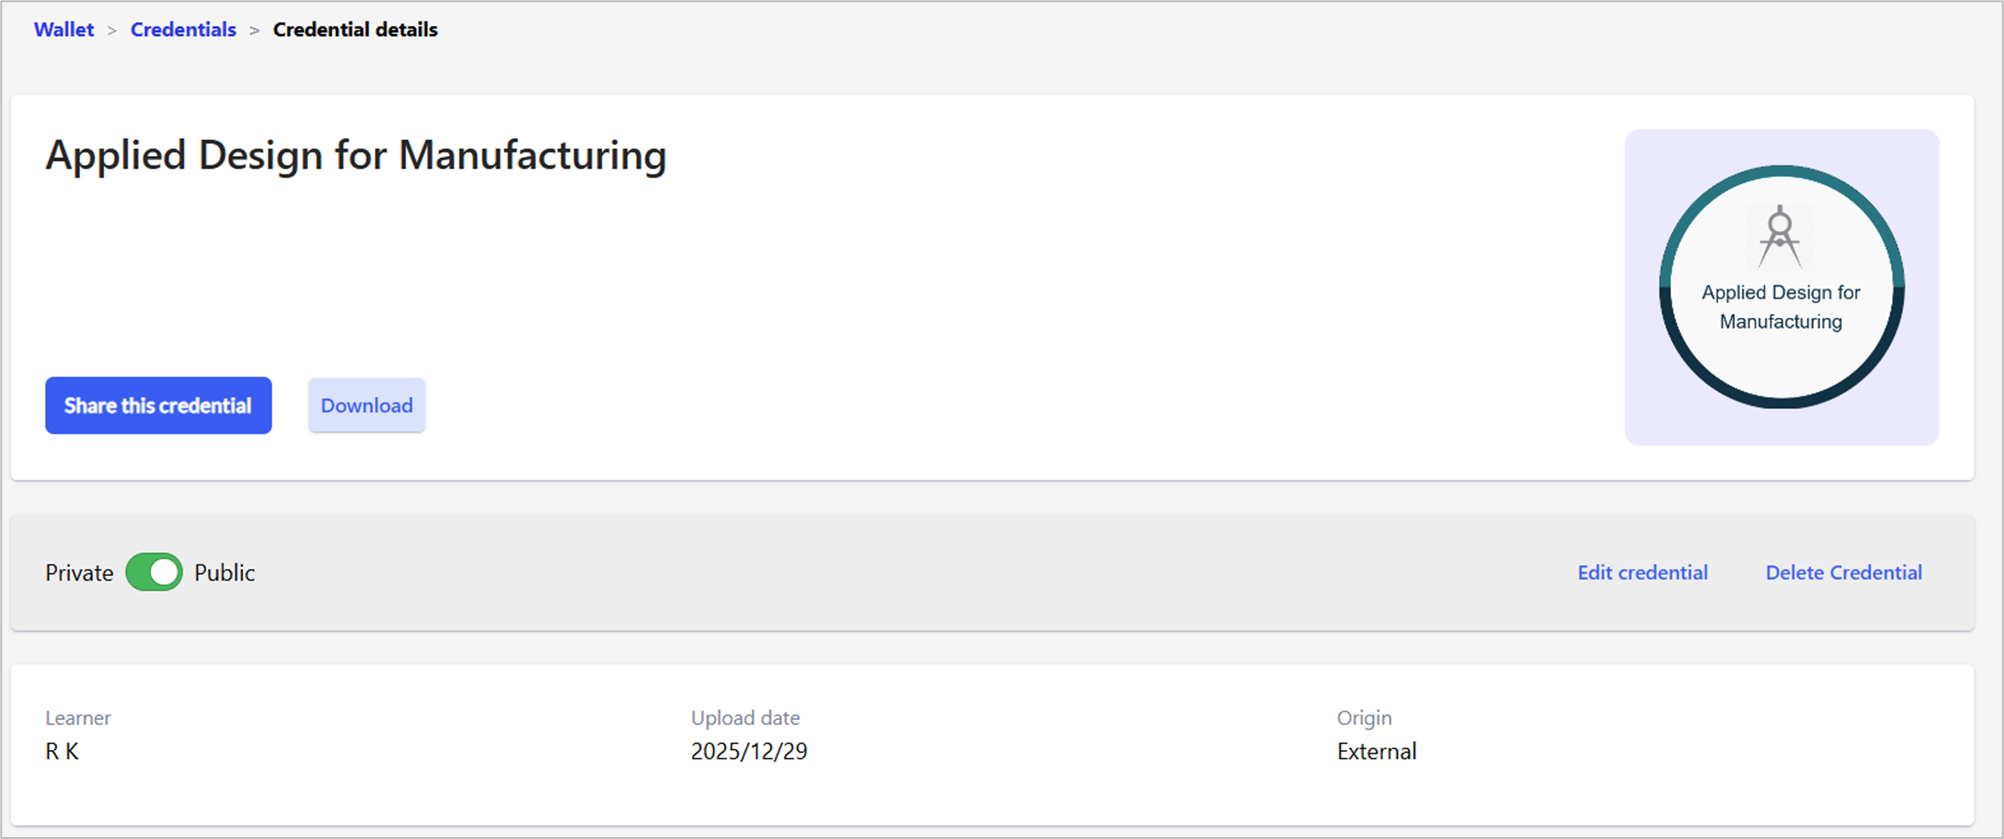Click the breadcrumb separator after Wallet
The height and width of the screenshot is (839, 2004).
click(112, 31)
